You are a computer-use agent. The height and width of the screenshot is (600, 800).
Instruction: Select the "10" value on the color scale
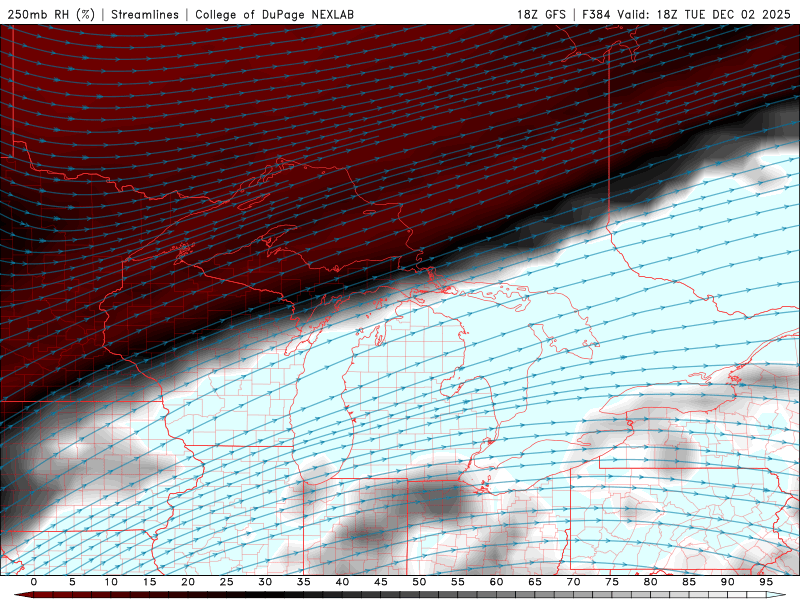[x=111, y=582]
